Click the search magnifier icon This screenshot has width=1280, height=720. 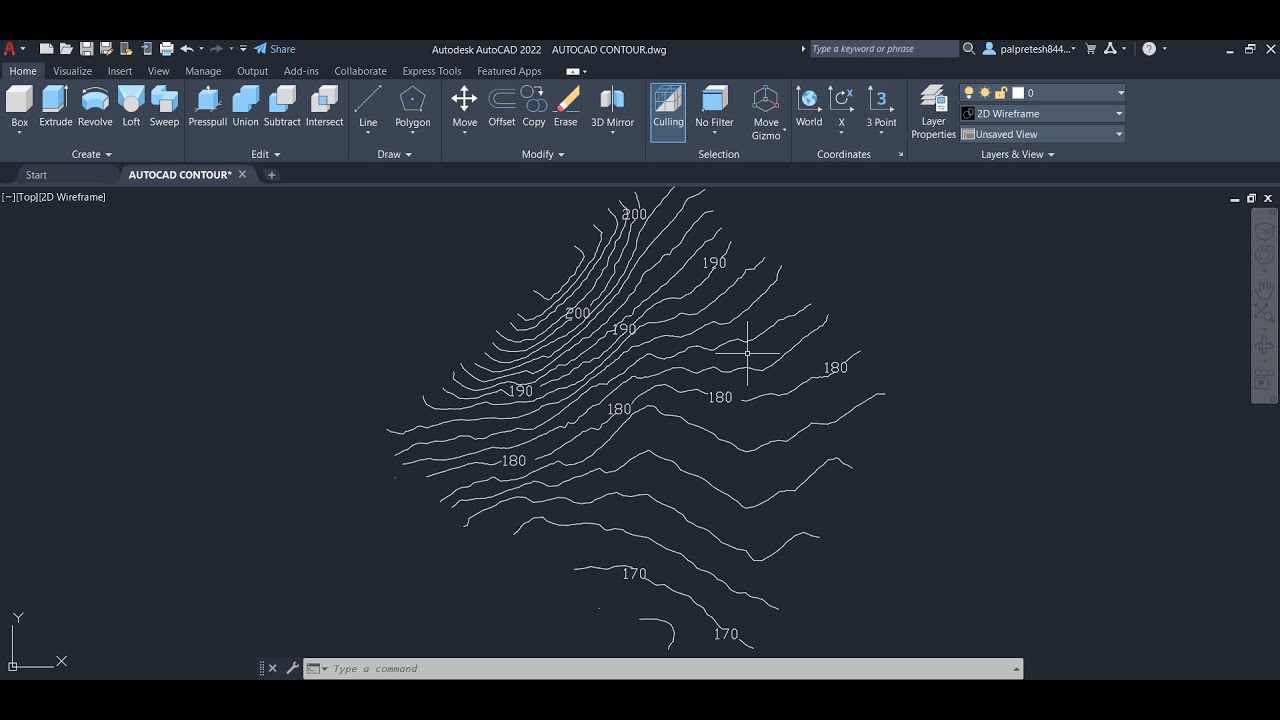click(x=968, y=48)
